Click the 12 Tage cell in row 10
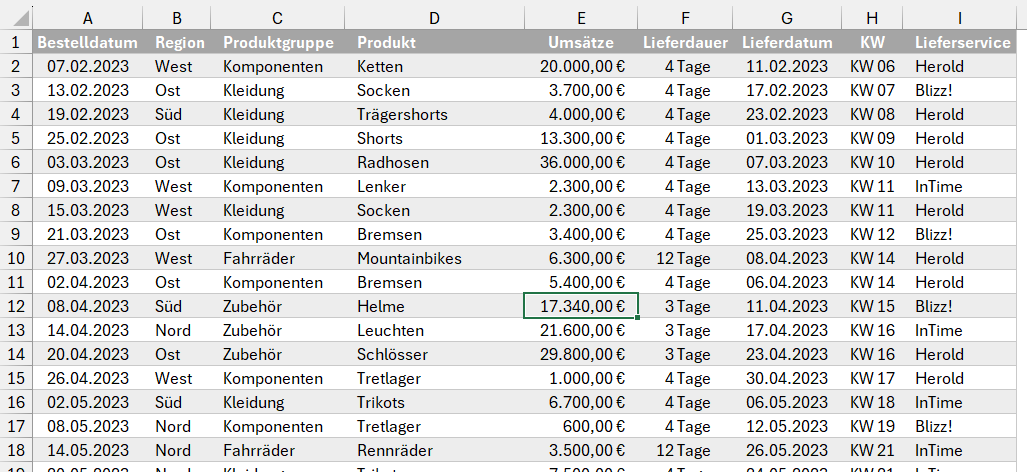Screen dimensions: 1027x472 pyautogui.click(x=686, y=258)
